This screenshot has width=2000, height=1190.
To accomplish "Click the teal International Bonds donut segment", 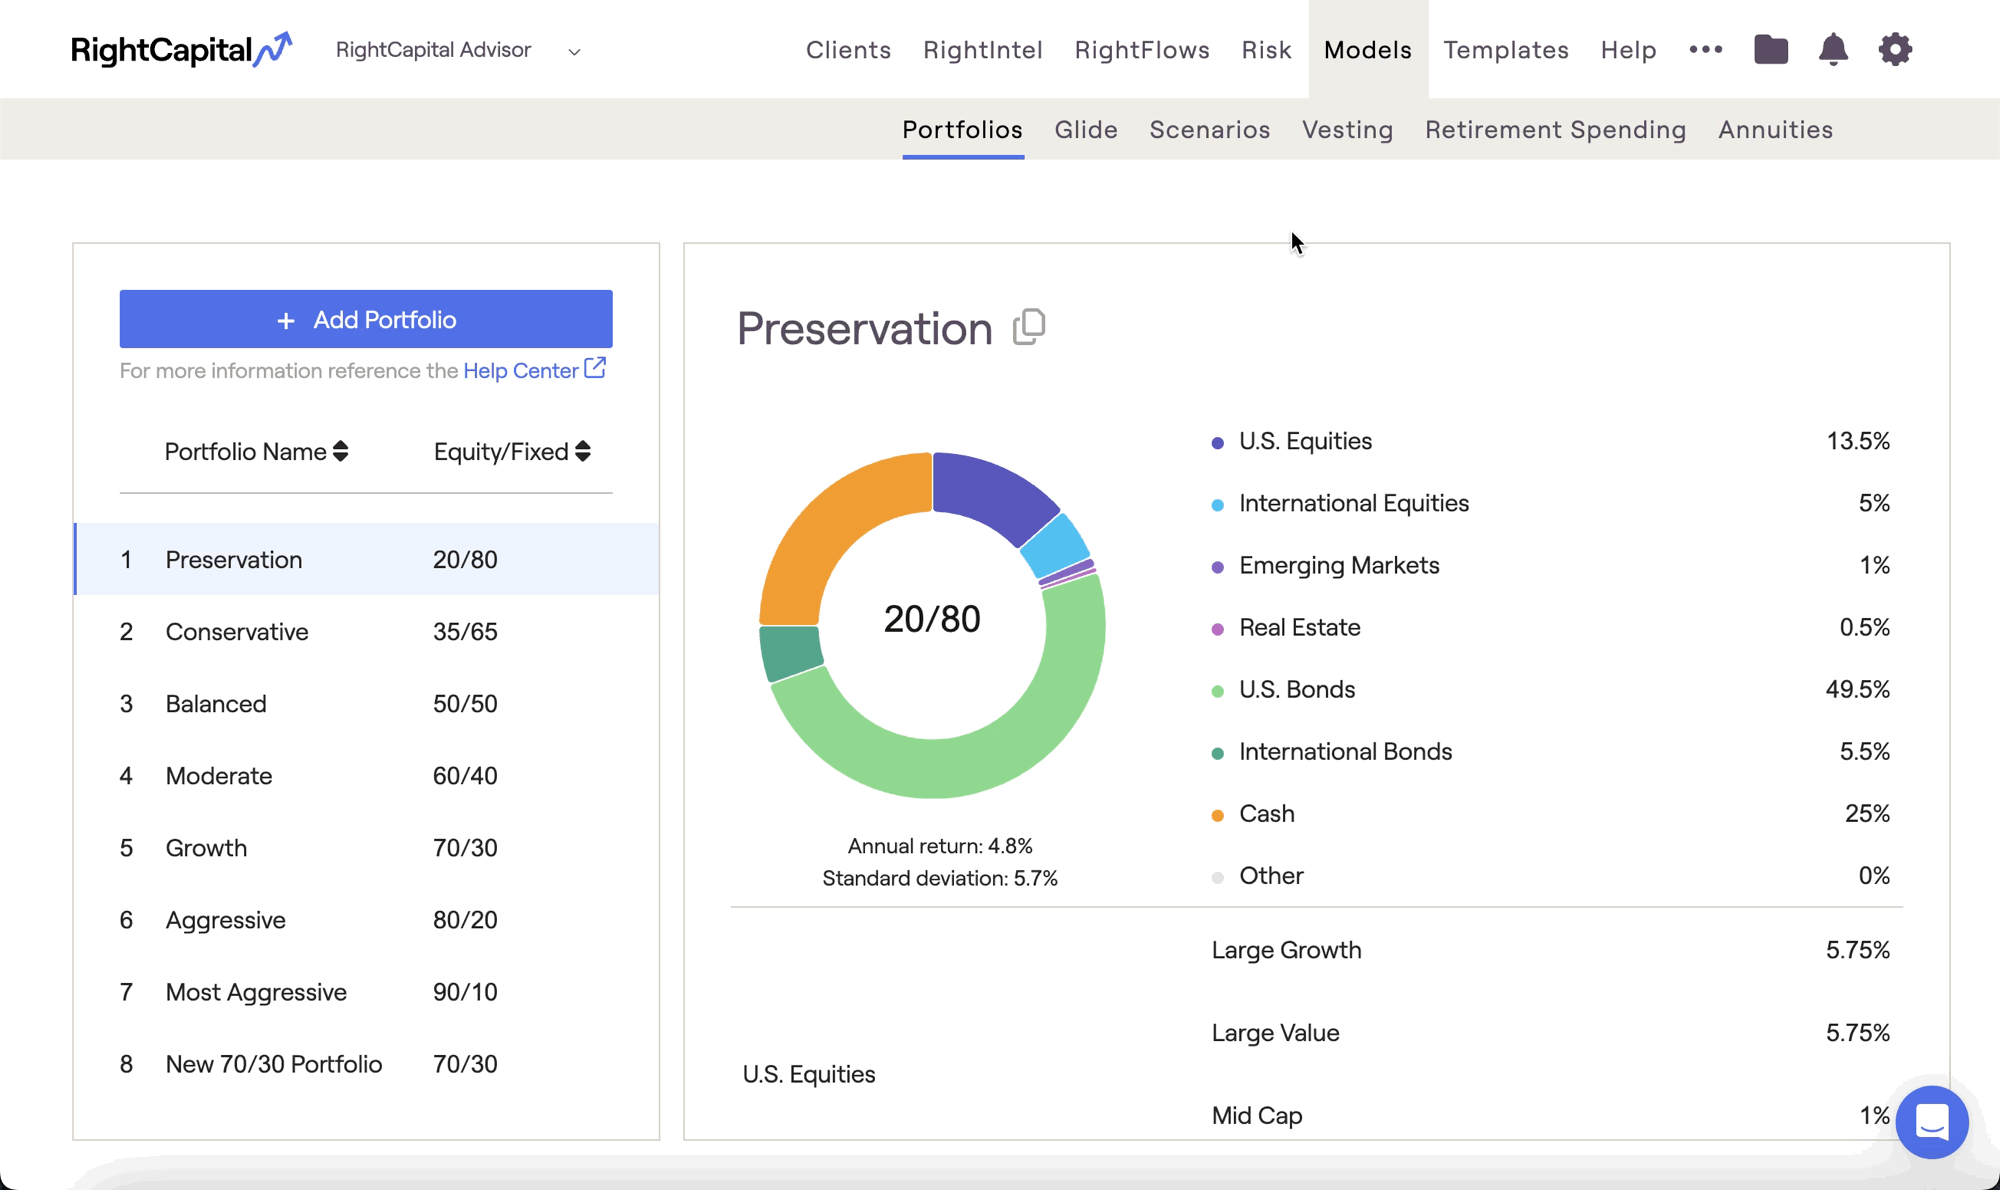I will (790, 652).
